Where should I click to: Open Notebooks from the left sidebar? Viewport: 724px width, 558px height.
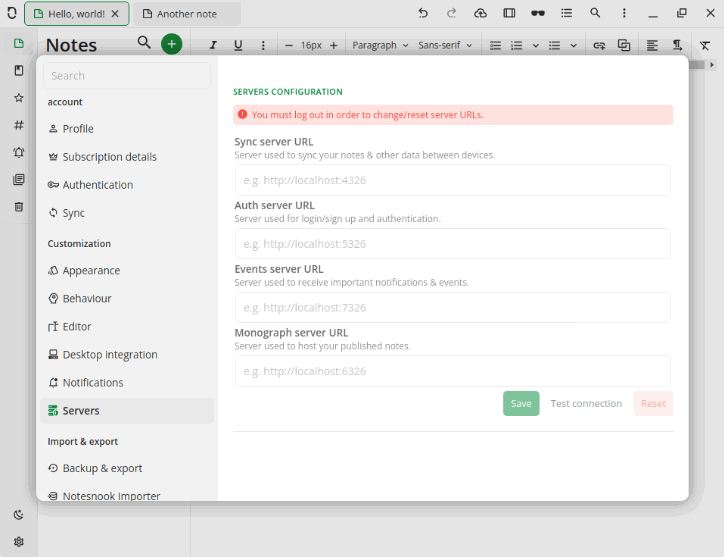click(x=18, y=70)
